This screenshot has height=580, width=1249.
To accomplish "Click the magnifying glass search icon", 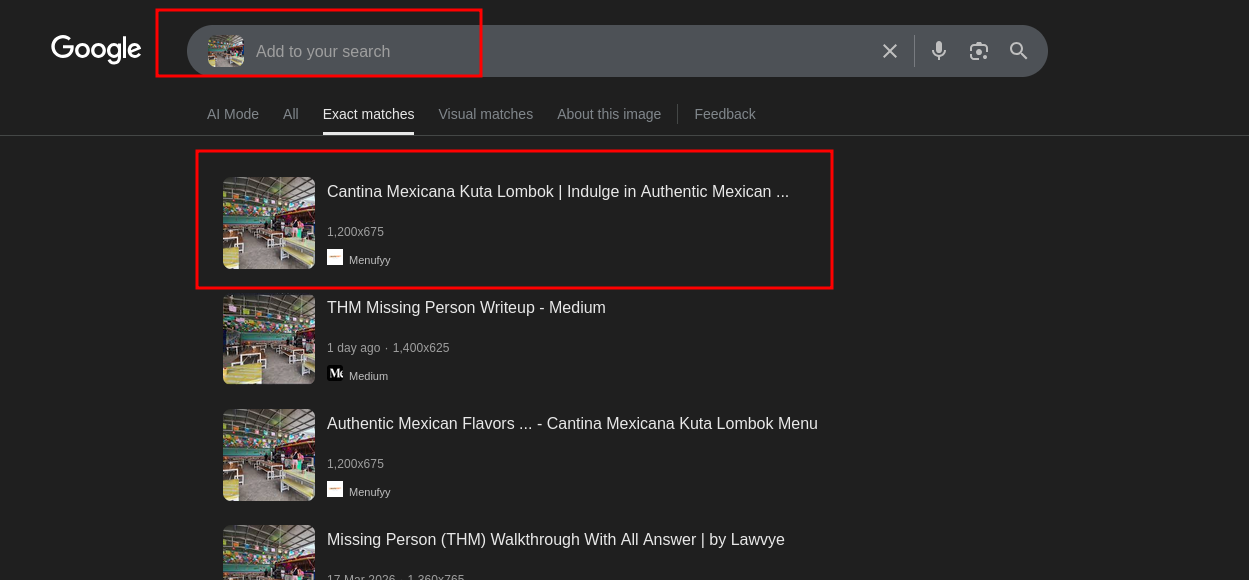I will click(1018, 51).
